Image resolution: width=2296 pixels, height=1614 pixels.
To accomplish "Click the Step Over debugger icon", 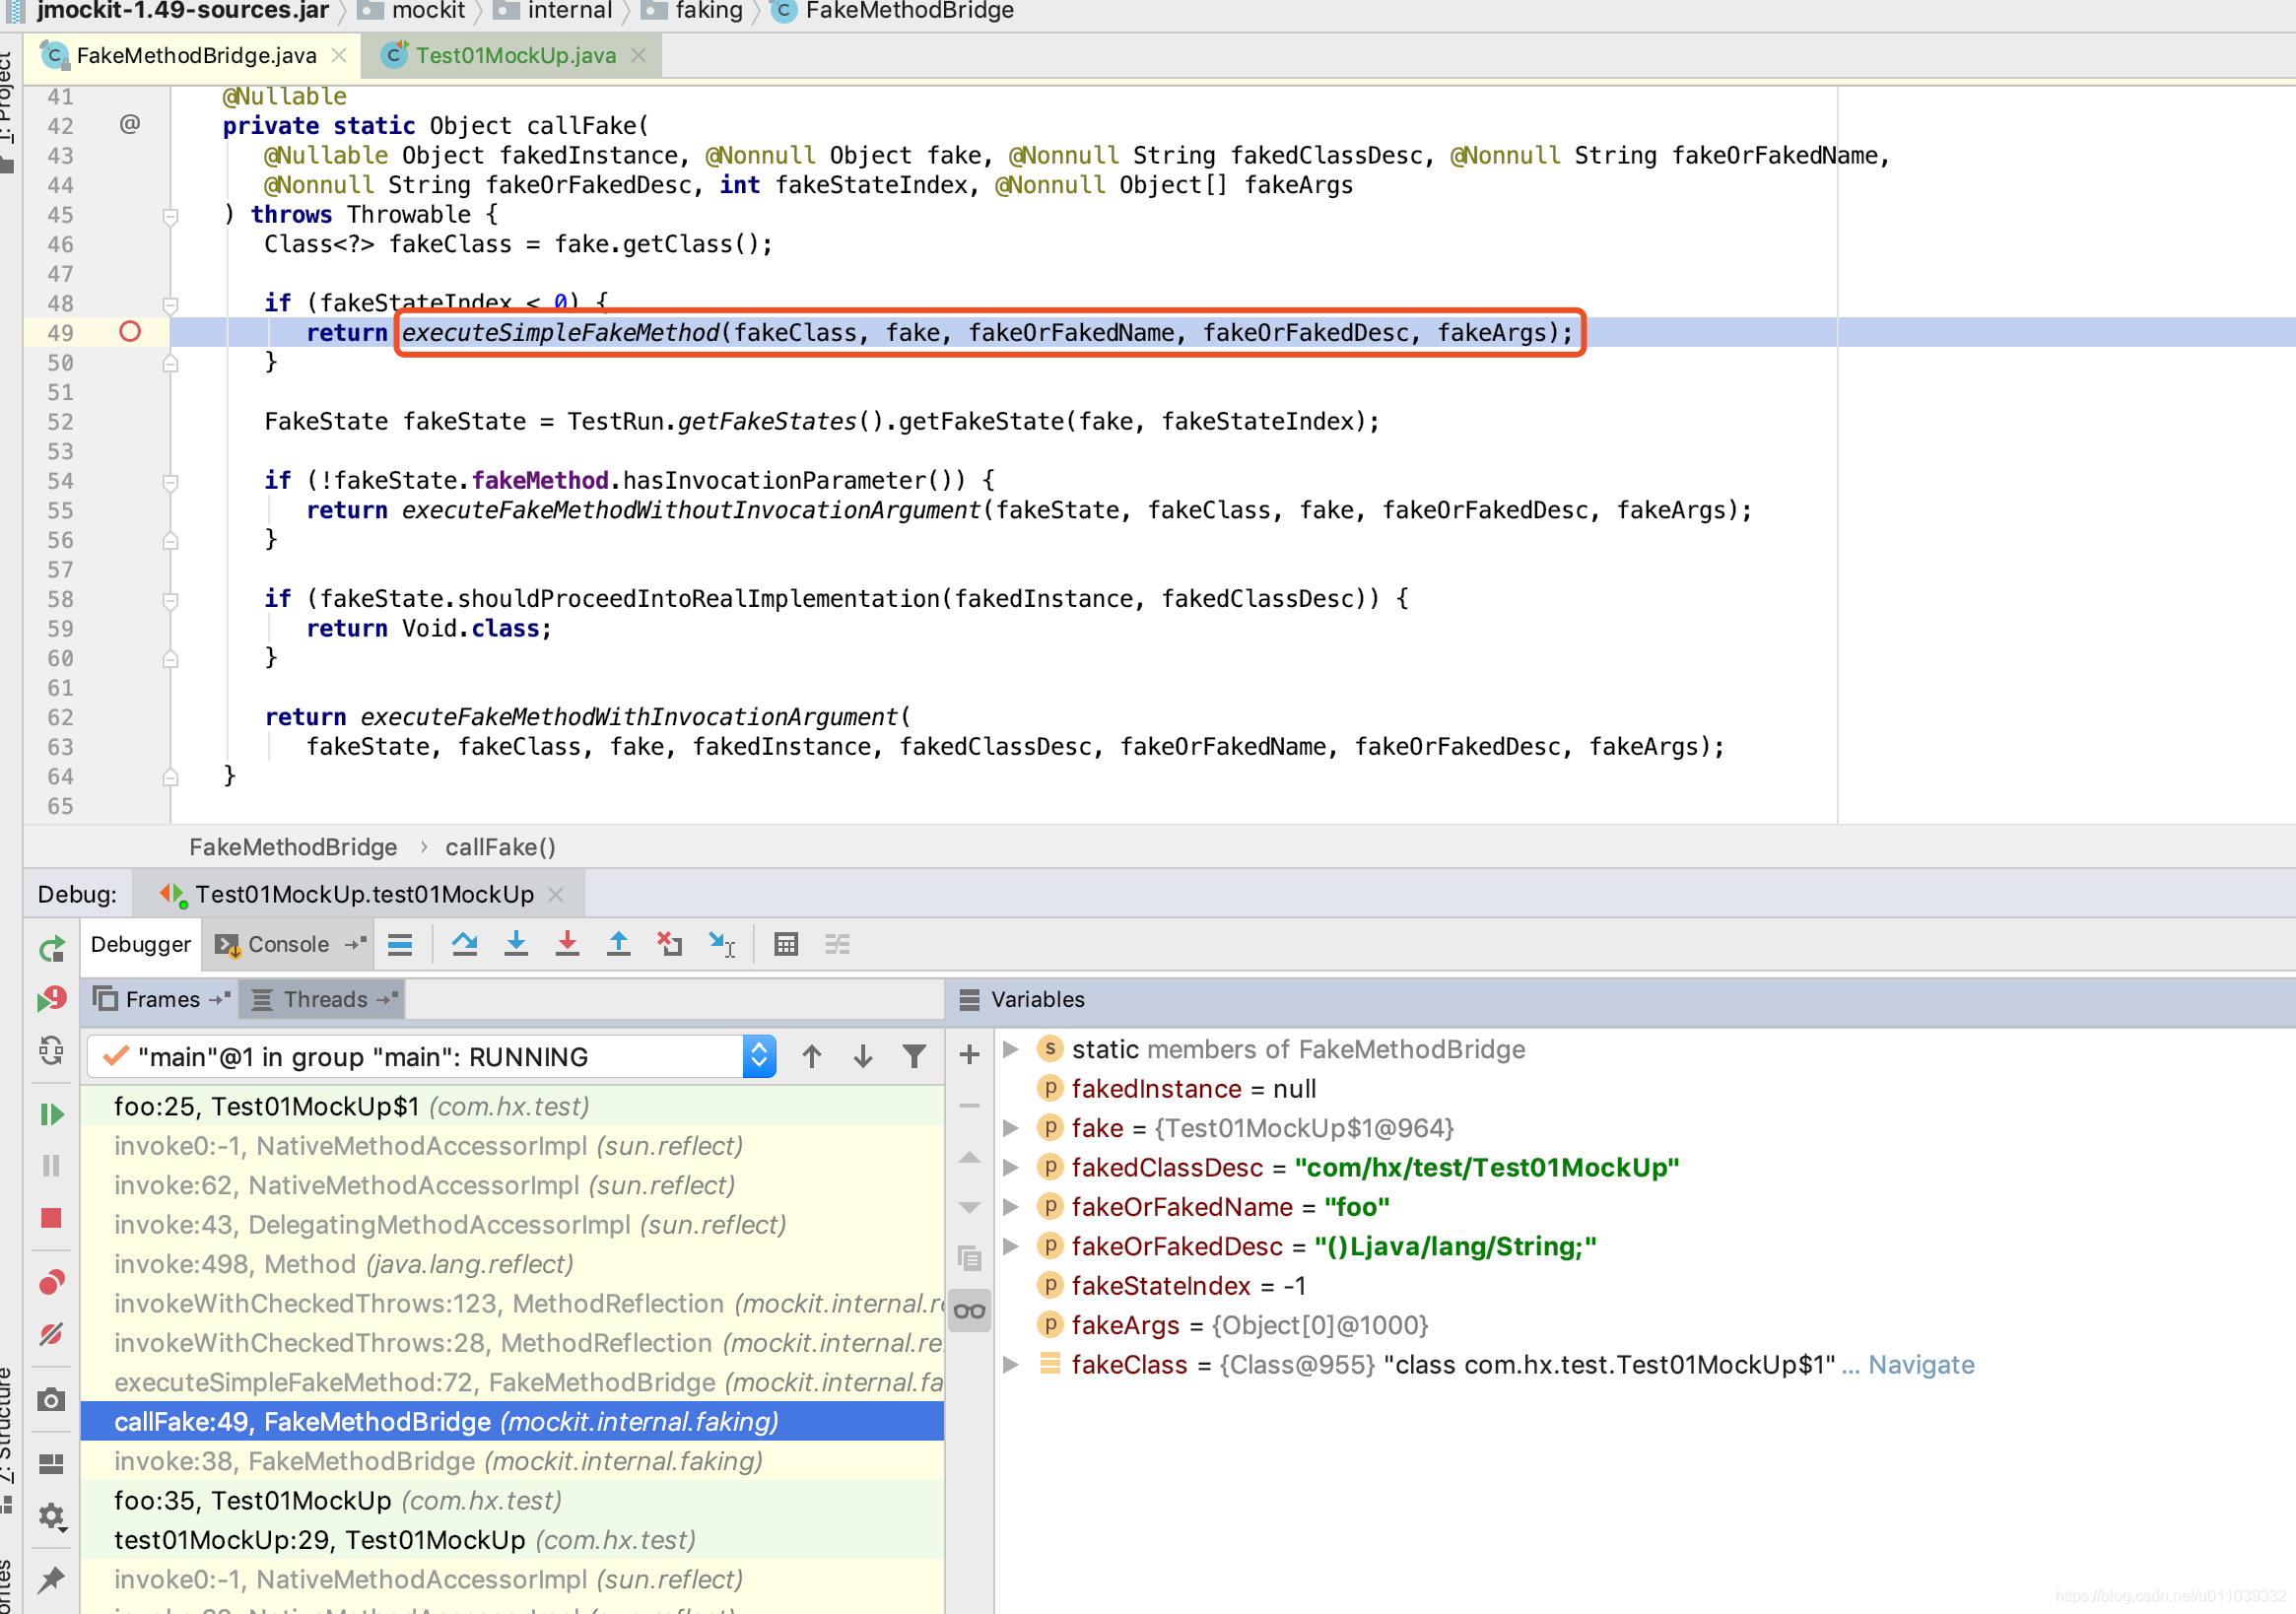I will pyautogui.click(x=464, y=944).
